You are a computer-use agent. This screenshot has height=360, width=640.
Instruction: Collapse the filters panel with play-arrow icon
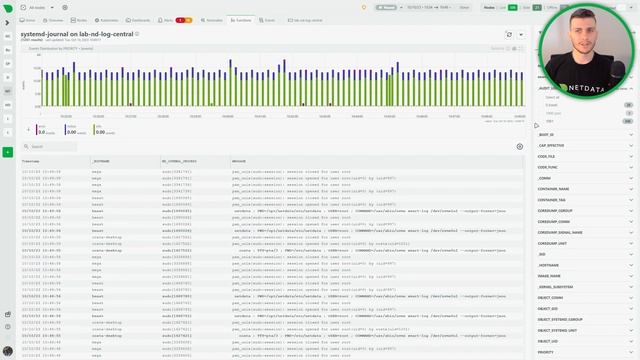pyautogui.click(x=536, y=126)
